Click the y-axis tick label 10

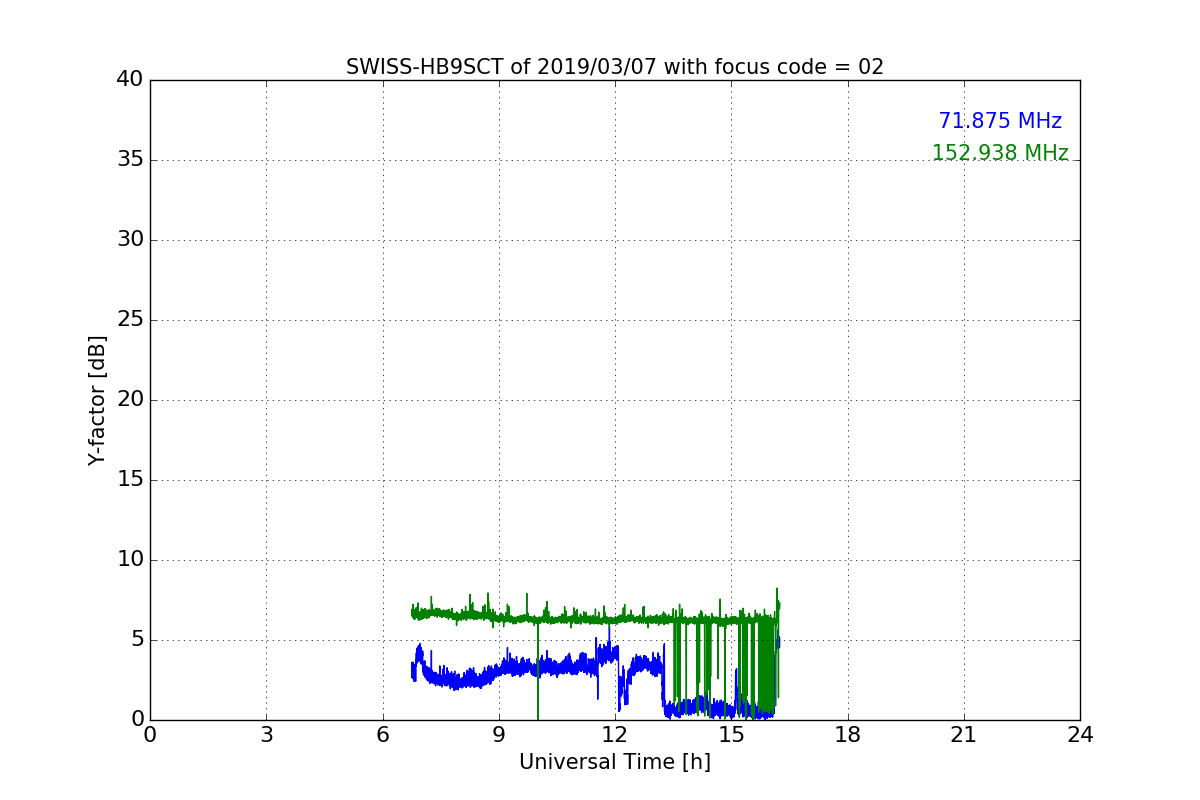[130, 560]
